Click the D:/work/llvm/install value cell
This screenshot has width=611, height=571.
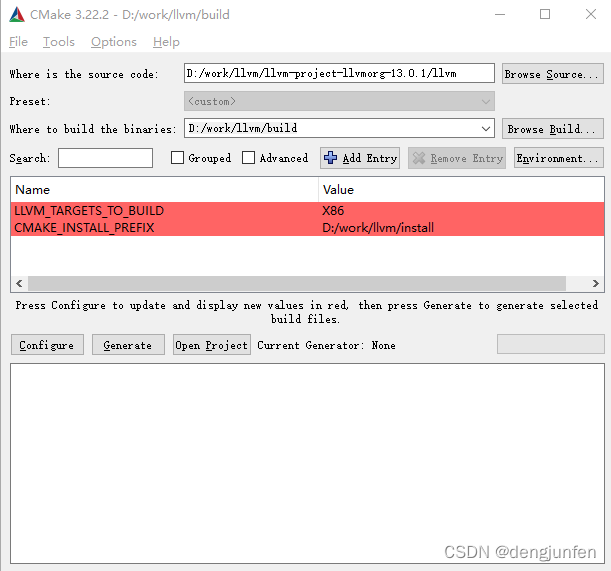click(378, 228)
